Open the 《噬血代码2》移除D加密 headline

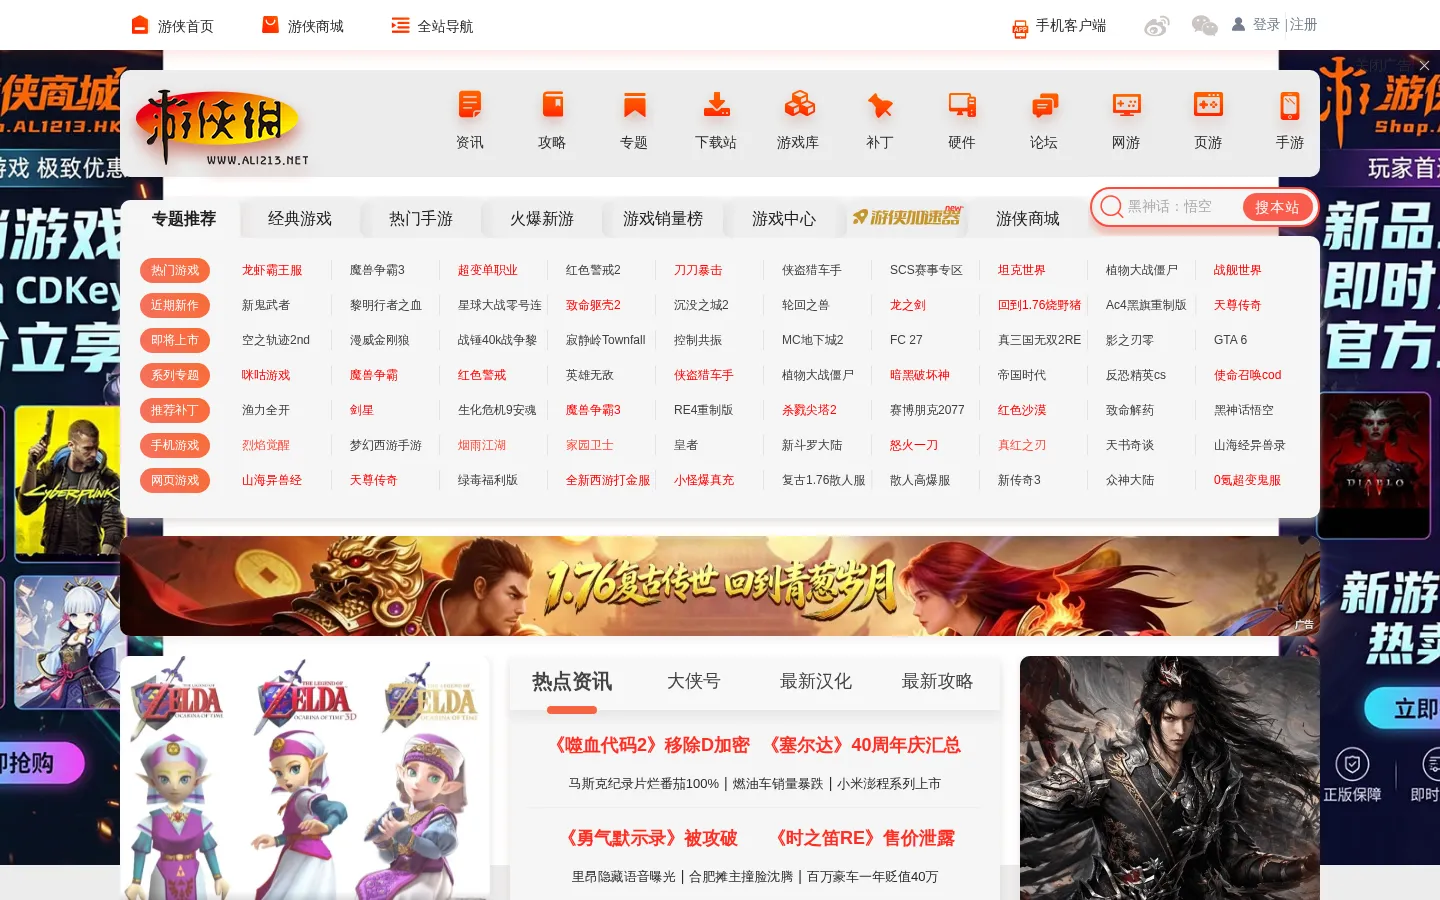(650, 745)
